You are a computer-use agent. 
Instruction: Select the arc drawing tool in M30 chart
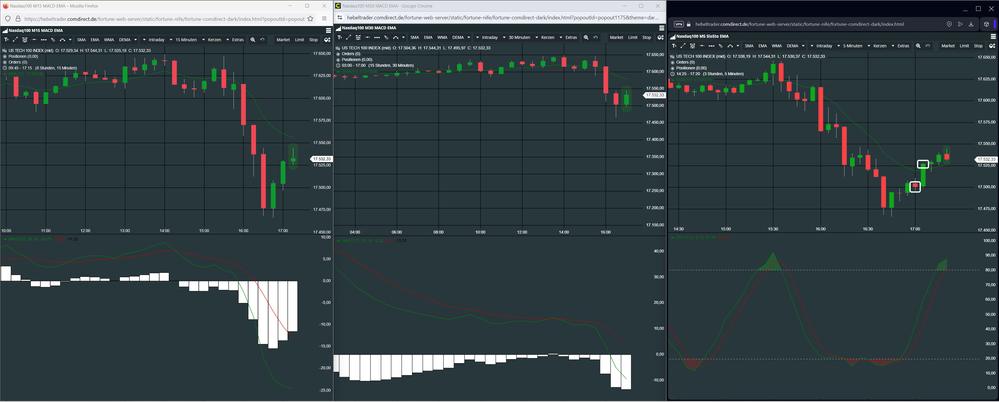point(395,38)
